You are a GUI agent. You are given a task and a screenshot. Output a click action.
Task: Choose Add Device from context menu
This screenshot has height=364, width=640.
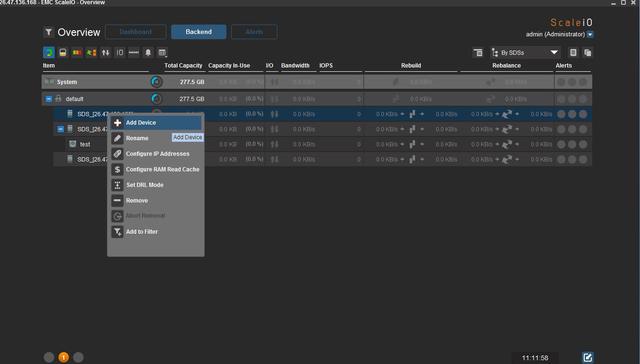coord(156,123)
